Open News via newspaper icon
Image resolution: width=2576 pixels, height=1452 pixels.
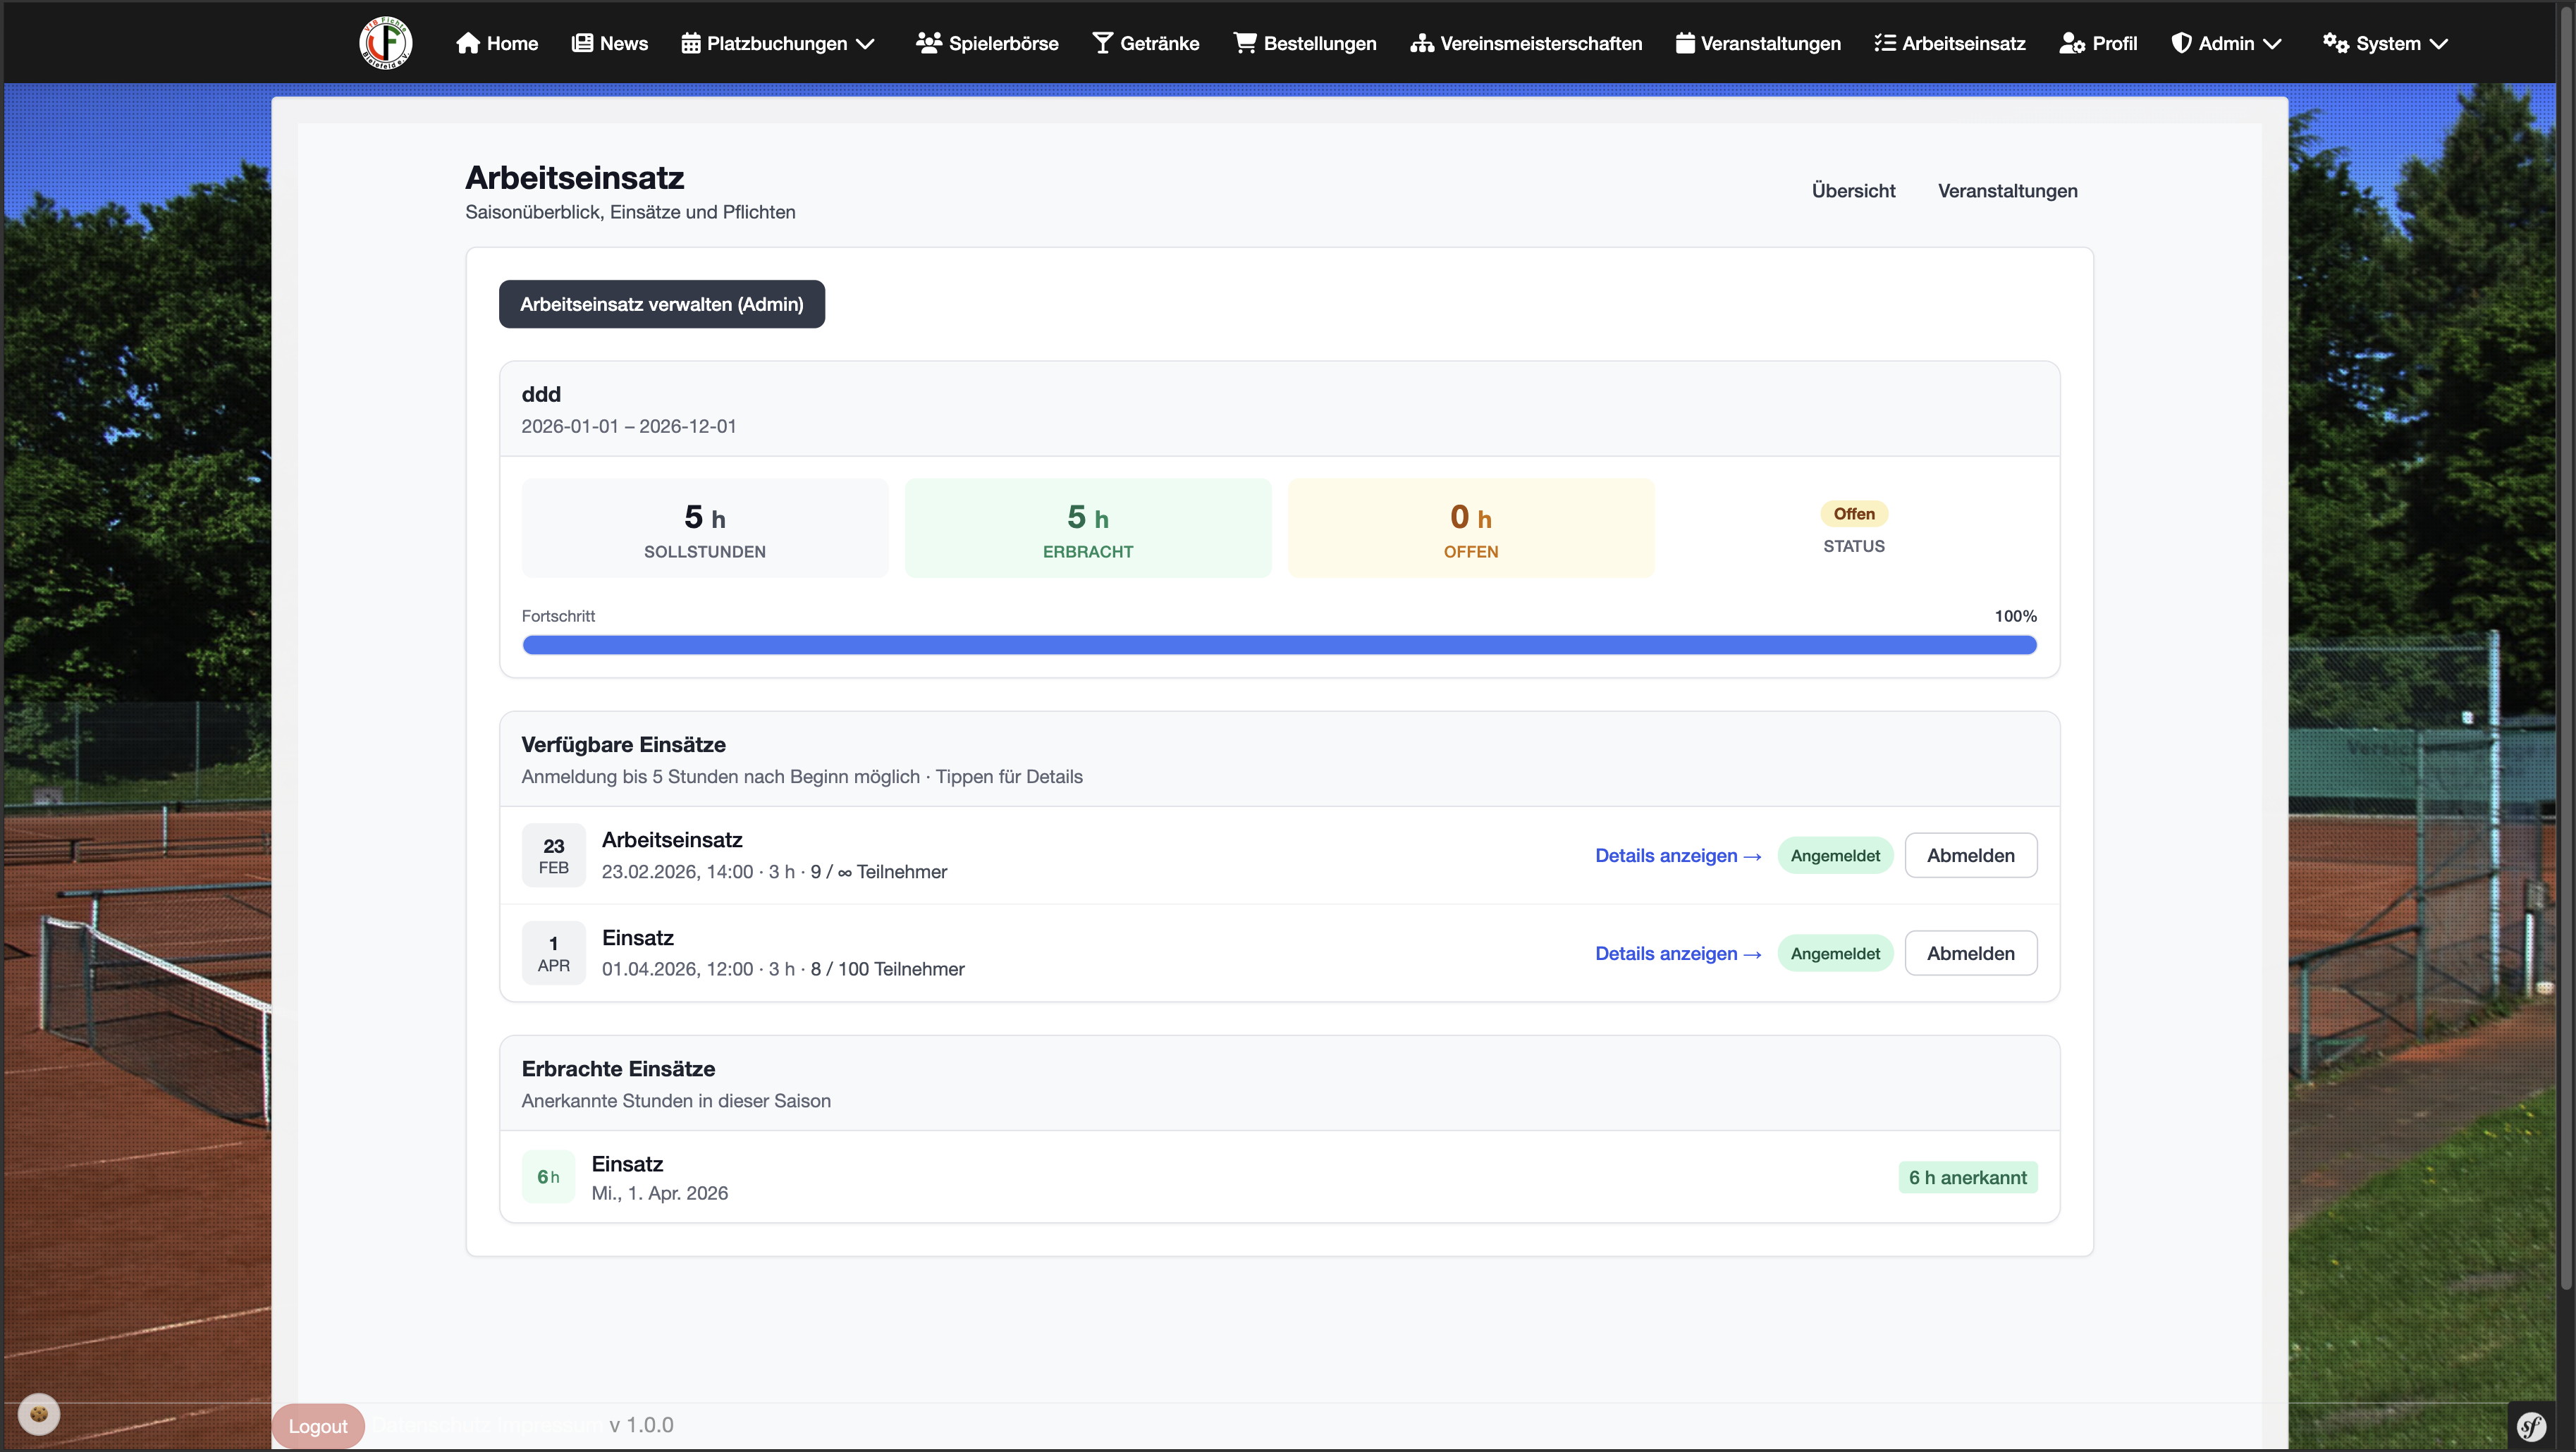[582, 43]
